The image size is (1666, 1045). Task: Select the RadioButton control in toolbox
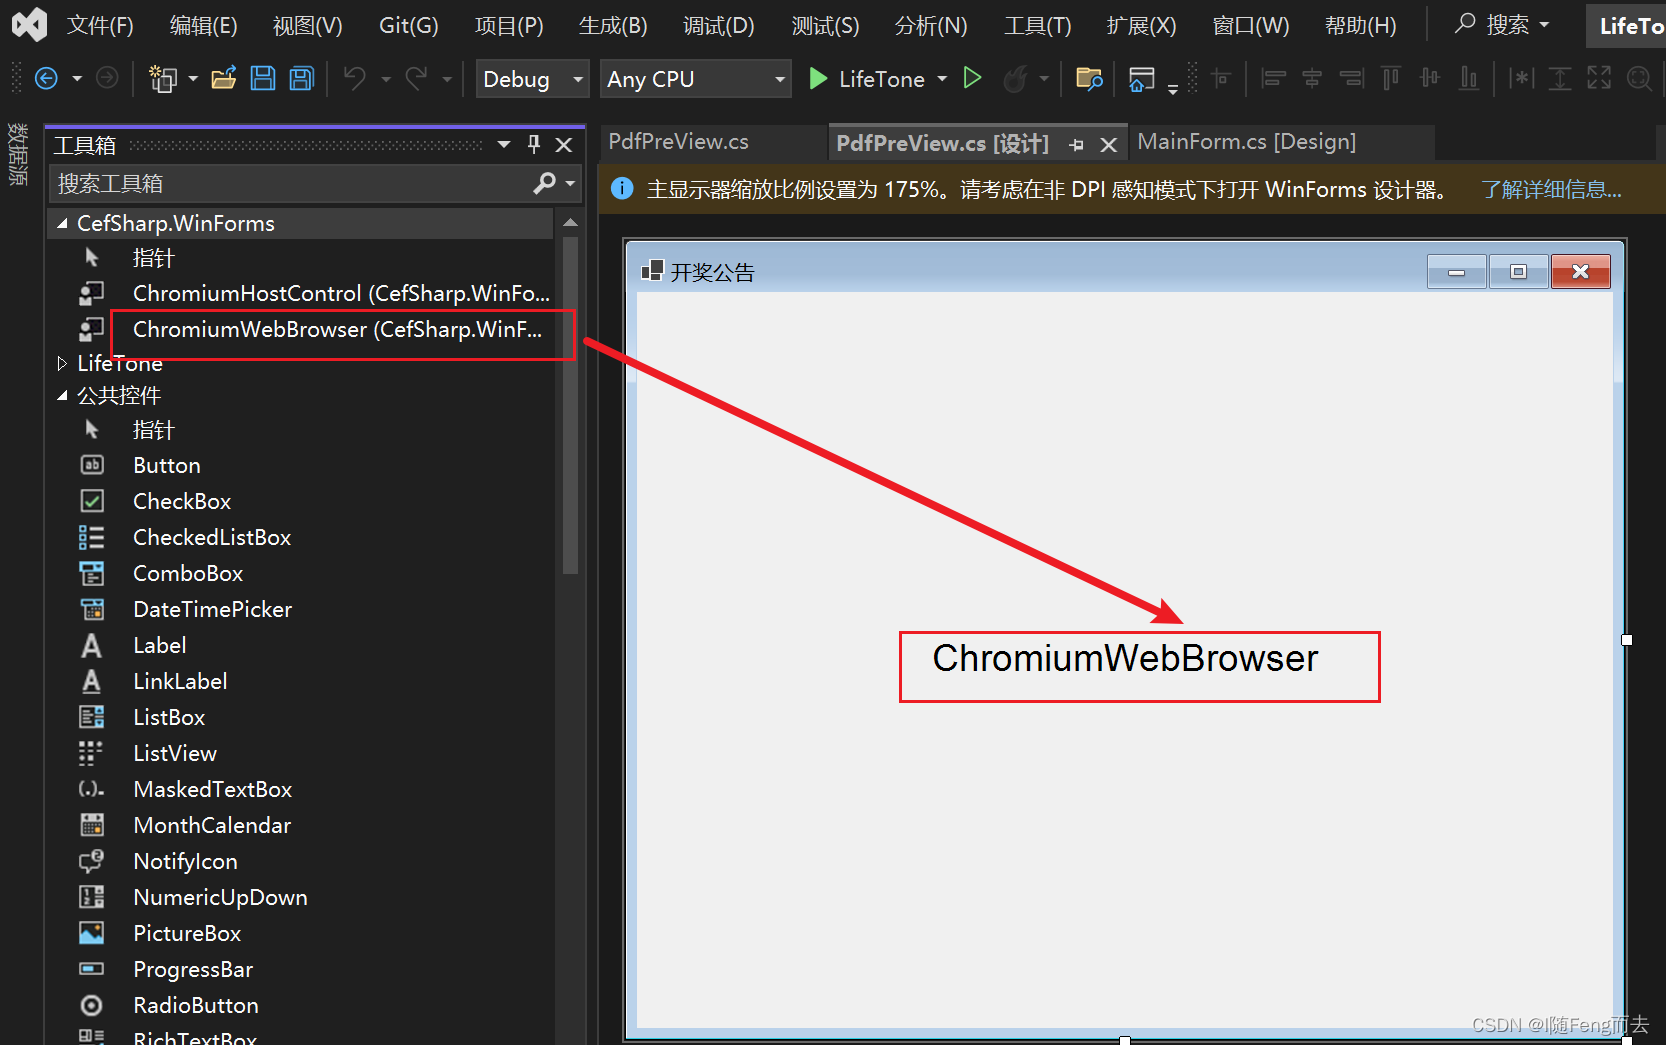click(x=300, y=1005)
